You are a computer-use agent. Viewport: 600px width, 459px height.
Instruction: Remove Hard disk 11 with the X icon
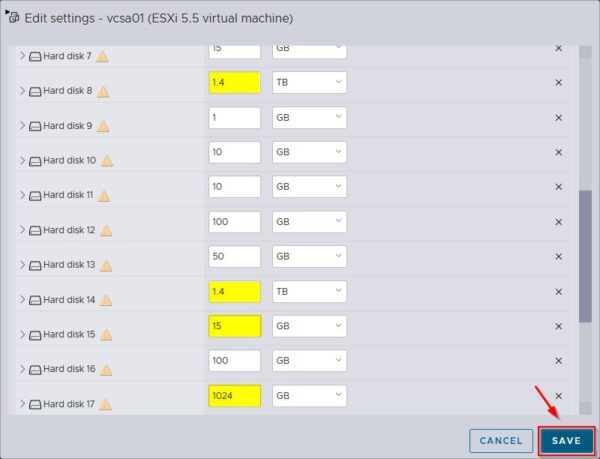click(x=559, y=188)
